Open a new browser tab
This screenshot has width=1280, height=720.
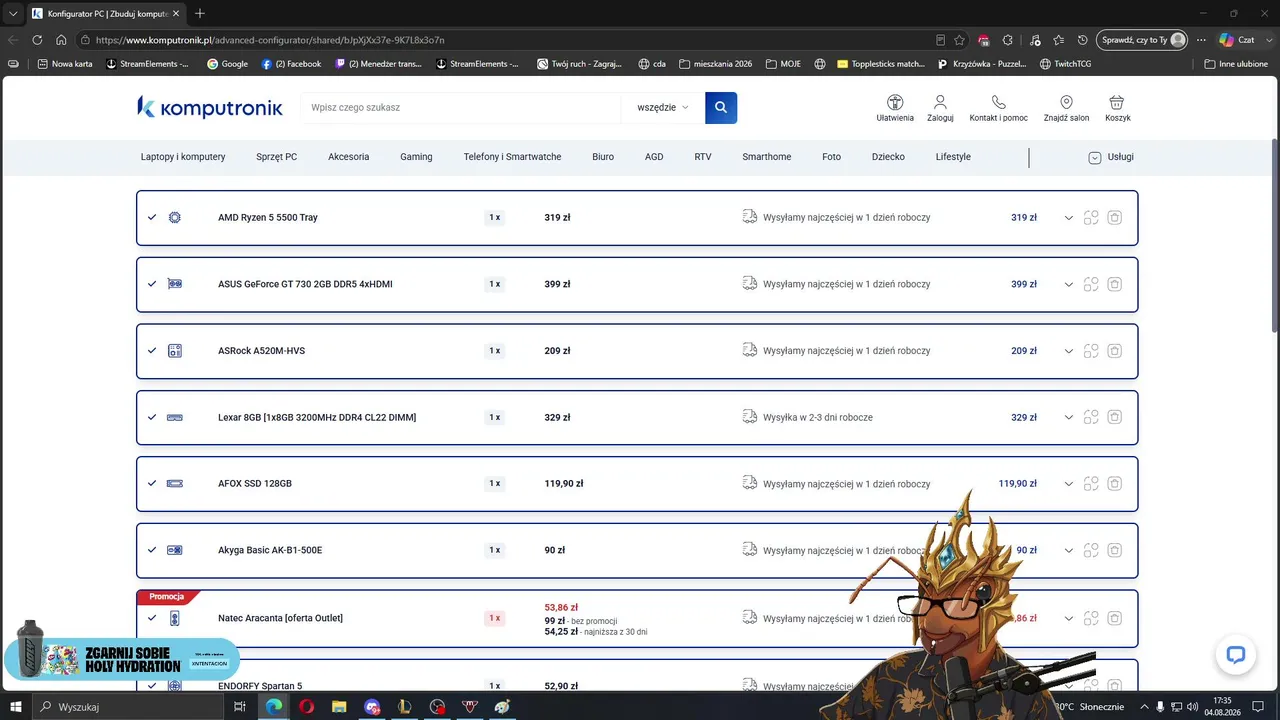[x=200, y=13]
